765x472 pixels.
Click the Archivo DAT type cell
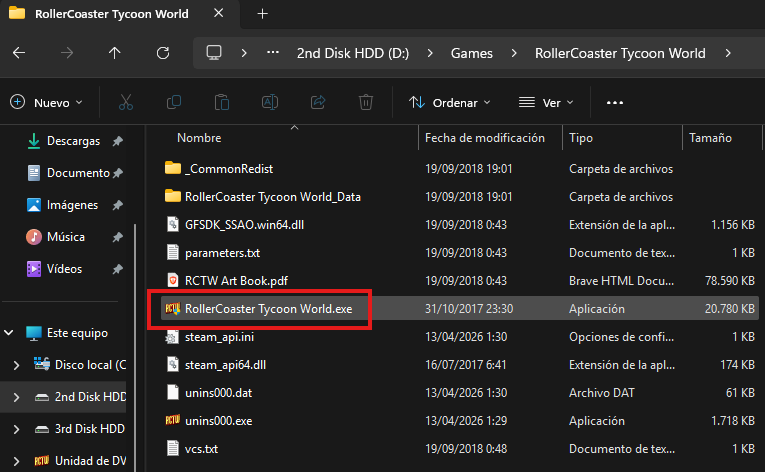coord(602,392)
